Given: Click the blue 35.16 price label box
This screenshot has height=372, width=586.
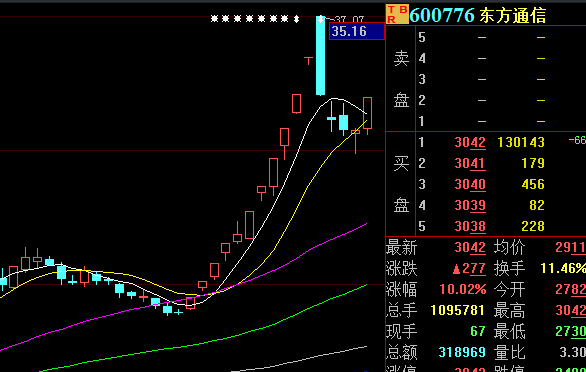Looking at the screenshot, I should coord(357,31).
